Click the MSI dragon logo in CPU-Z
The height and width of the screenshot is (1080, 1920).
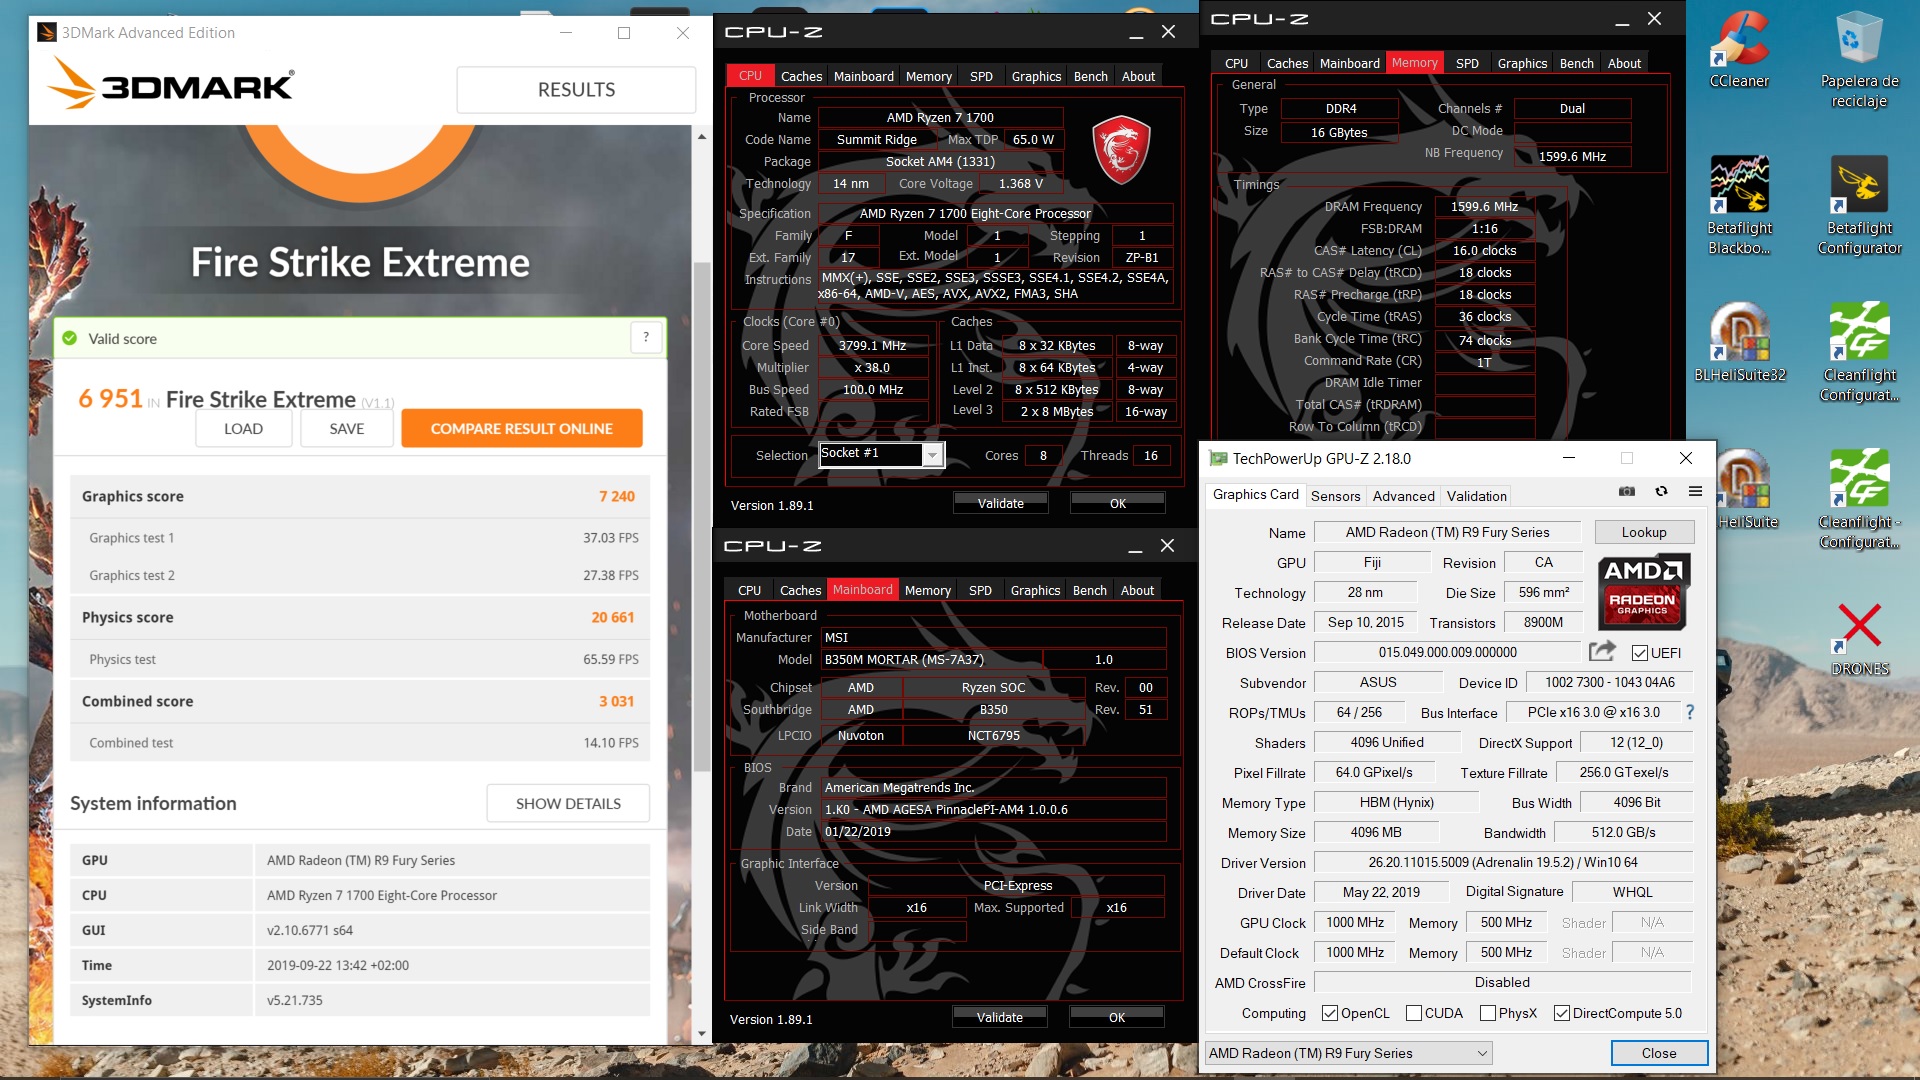pyautogui.click(x=1121, y=150)
